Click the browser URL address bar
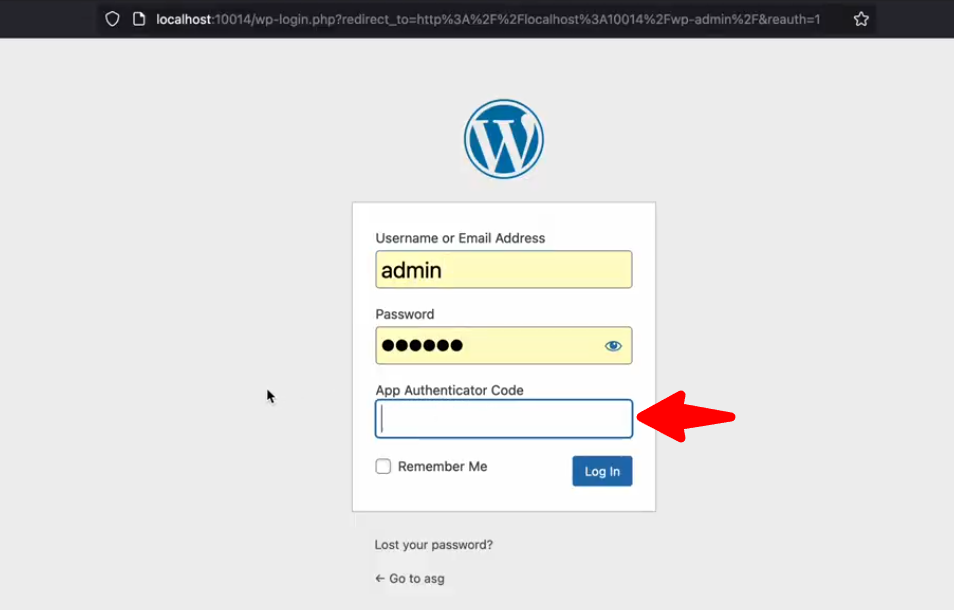The height and width of the screenshot is (610, 954). tap(488, 19)
